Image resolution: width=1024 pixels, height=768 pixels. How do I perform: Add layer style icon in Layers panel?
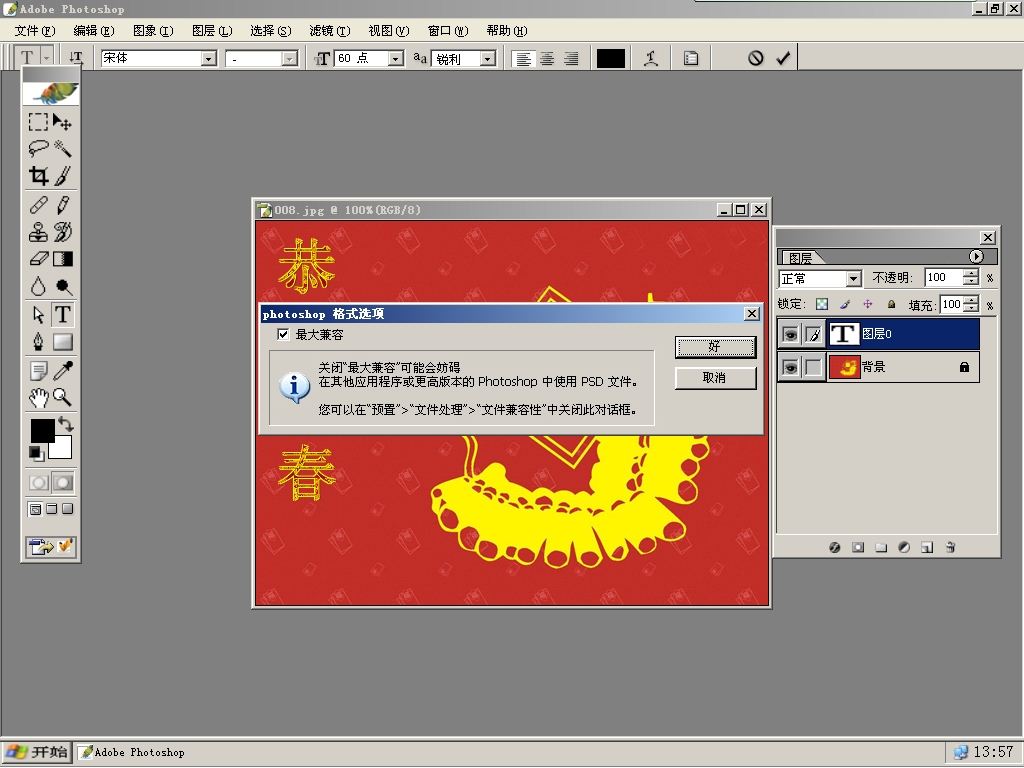(835, 547)
